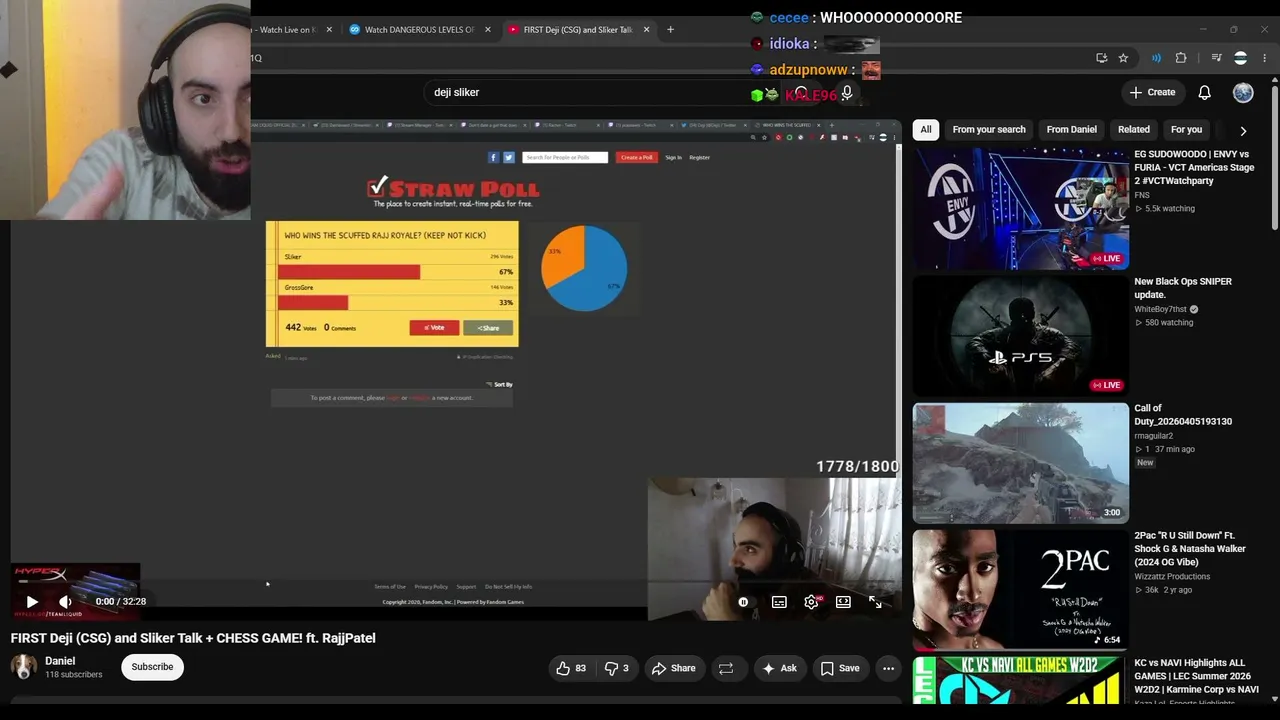Share the video
The height and width of the screenshot is (720, 1280).
coord(673,668)
